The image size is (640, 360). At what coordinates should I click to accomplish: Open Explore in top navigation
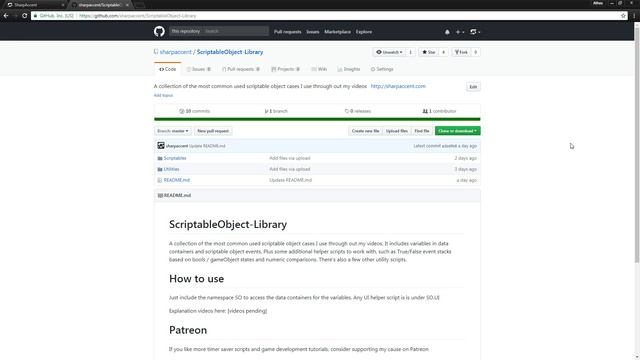click(364, 32)
